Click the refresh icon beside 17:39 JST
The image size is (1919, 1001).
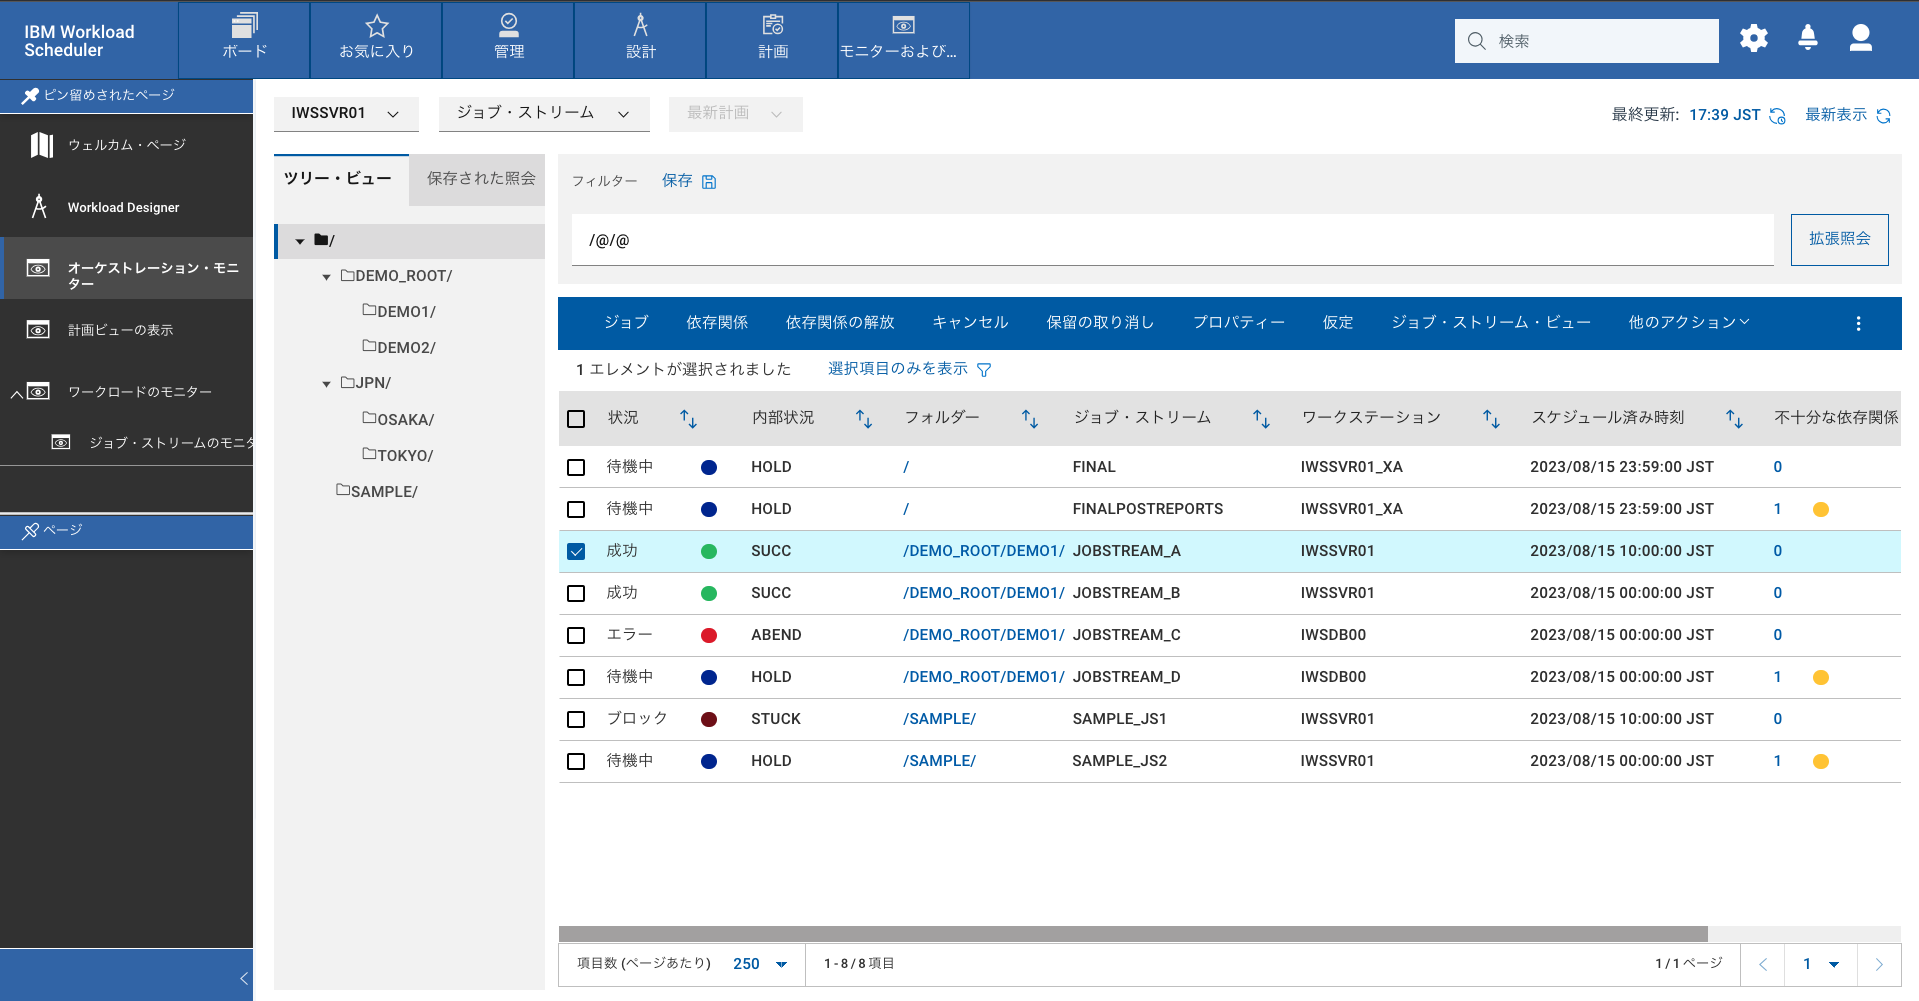point(1777,116)
